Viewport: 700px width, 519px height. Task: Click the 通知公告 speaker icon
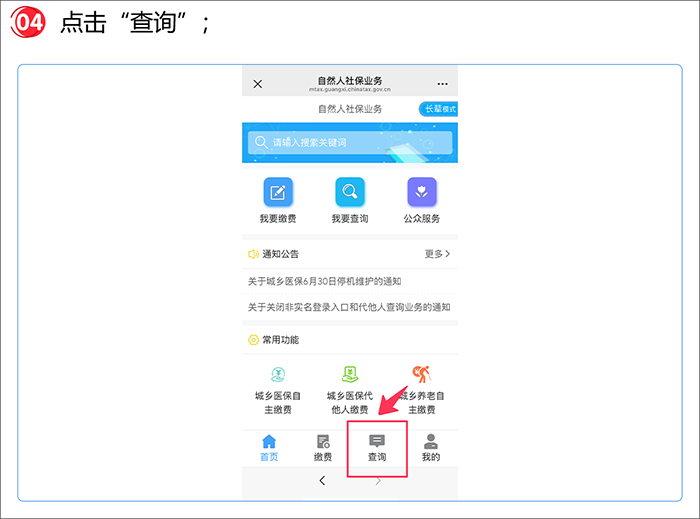click(x=253, y=254)
